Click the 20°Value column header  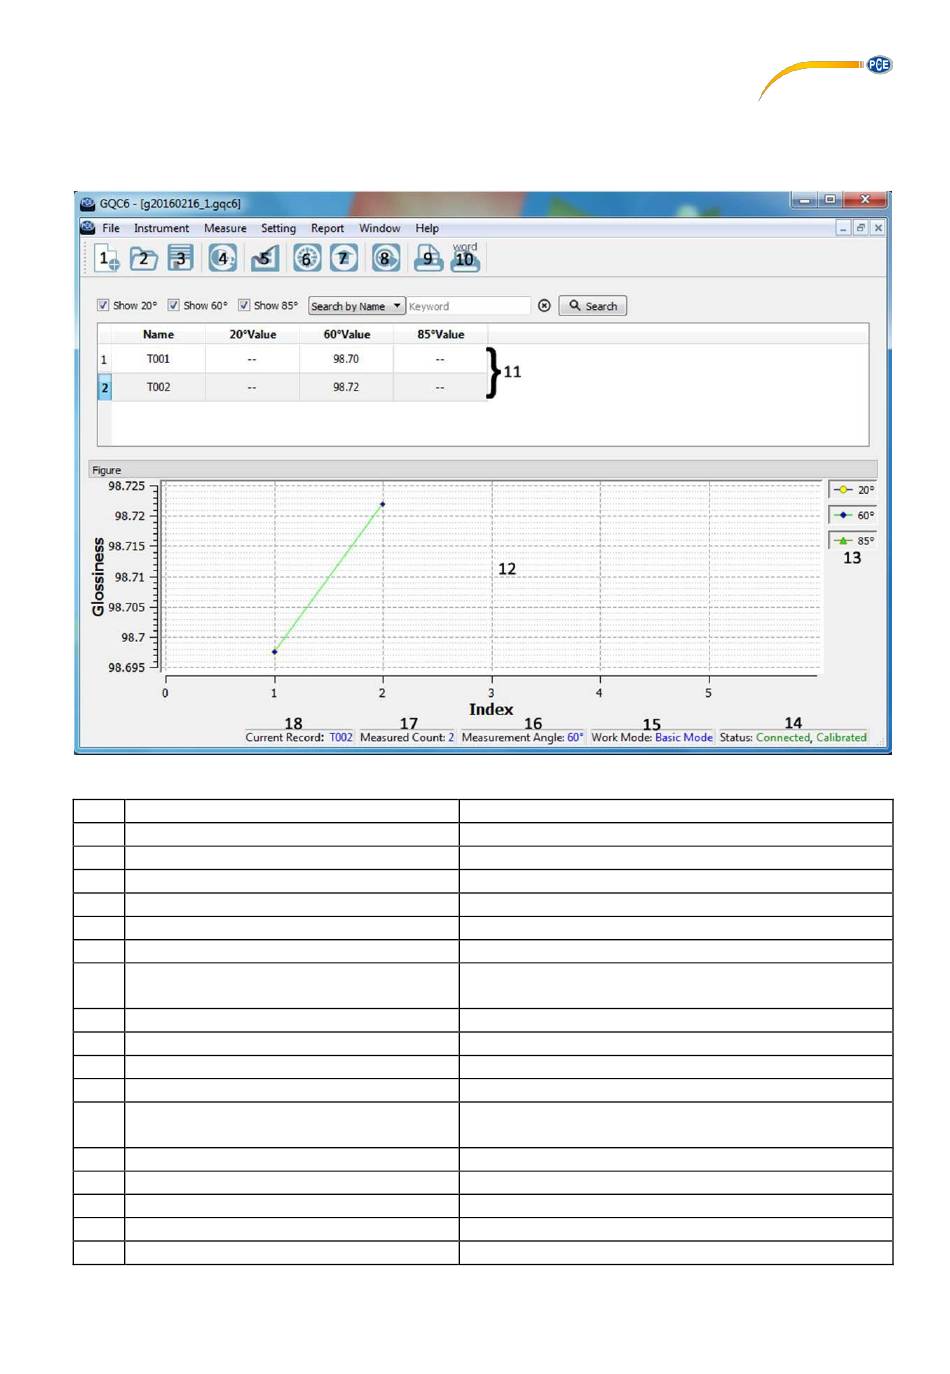pyautogui.click(x=252, y=335)
